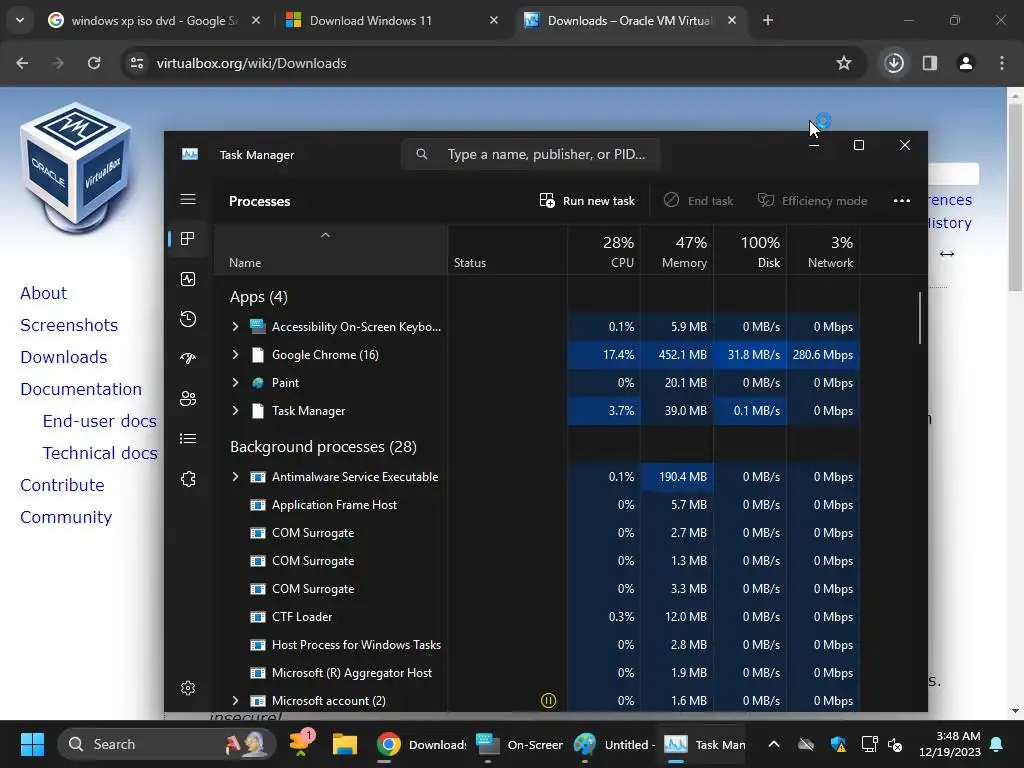This screenshot has width=1024, height=768.
Task: Expand Google Chrome (16) process group
Action: [235, 355]
